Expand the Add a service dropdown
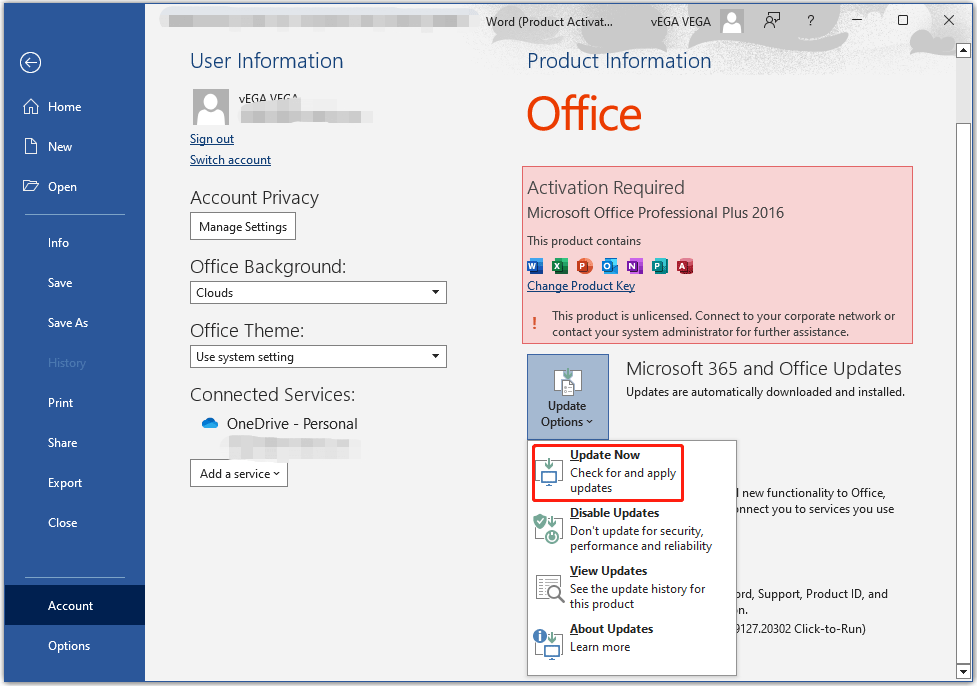The width and height of the screenshot is (977, 686). (238, 473)
